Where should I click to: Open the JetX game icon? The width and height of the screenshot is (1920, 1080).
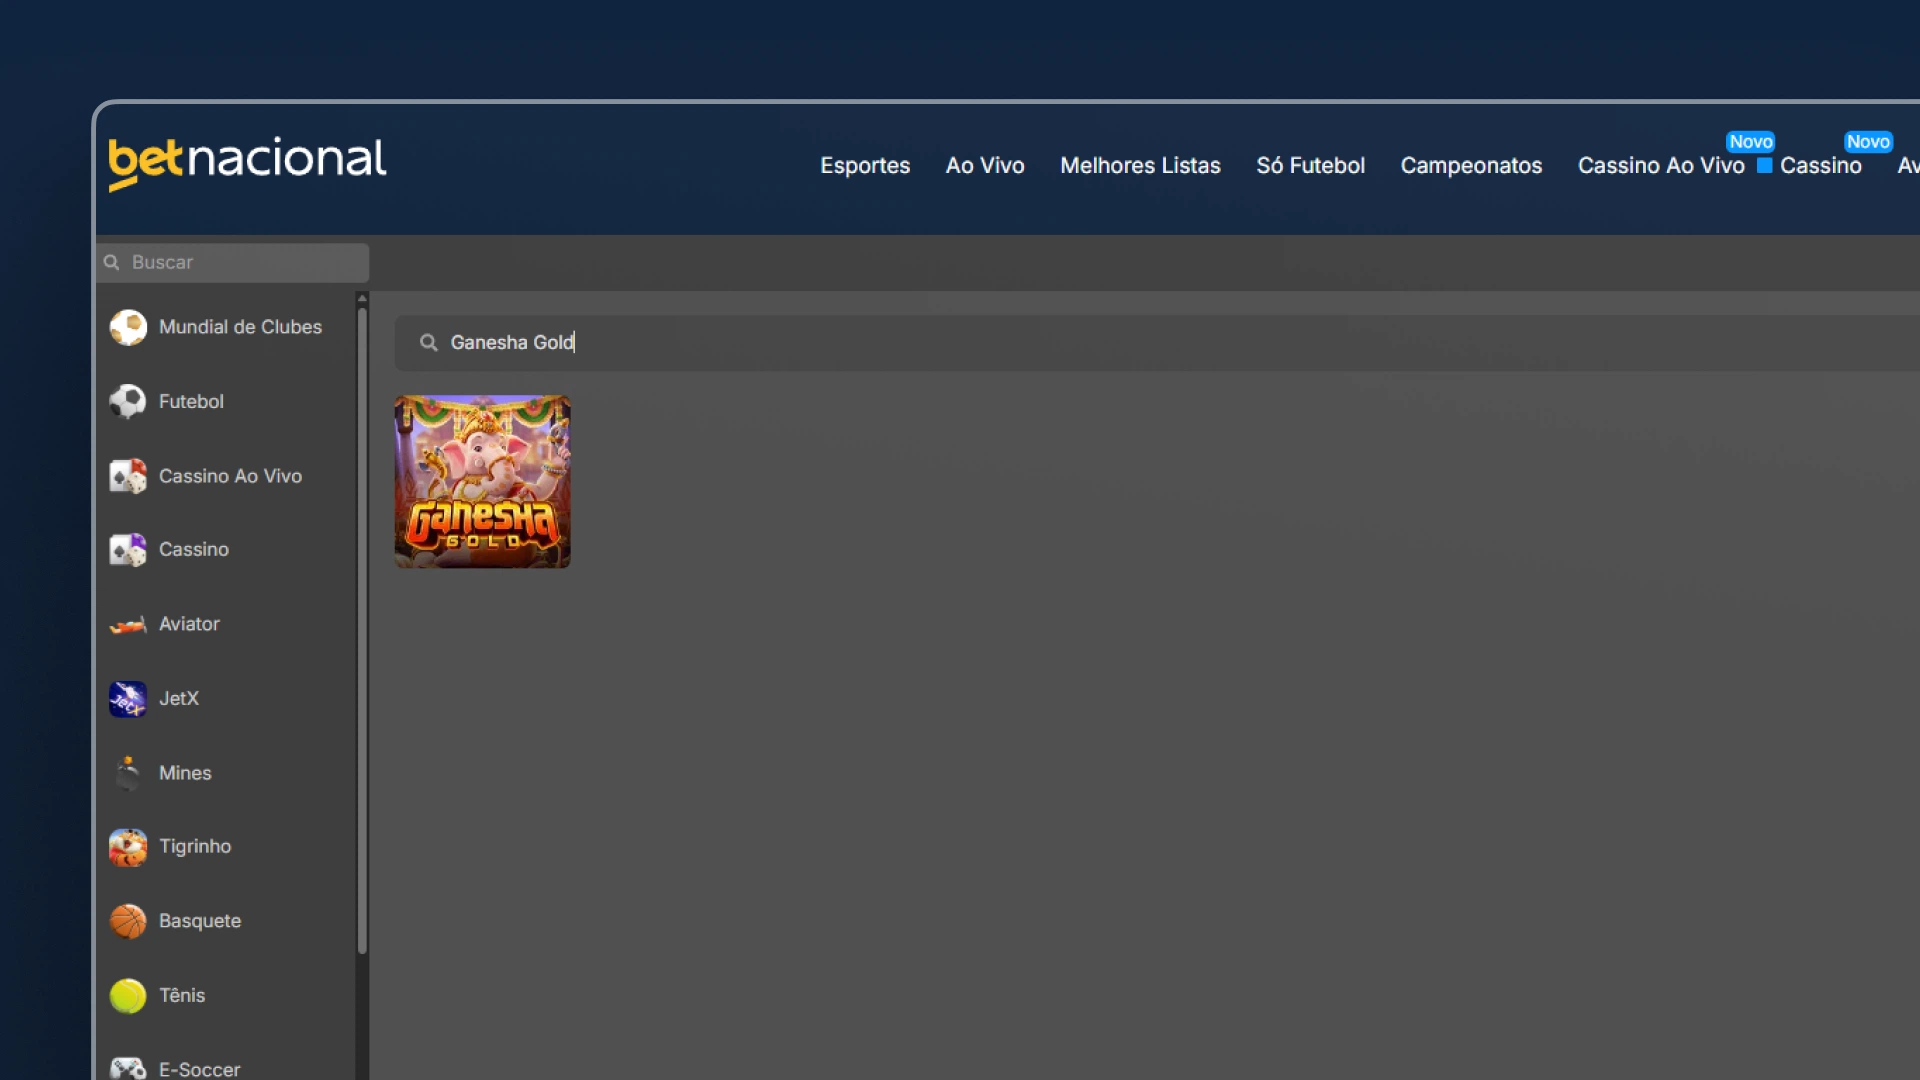coord(128,699)
